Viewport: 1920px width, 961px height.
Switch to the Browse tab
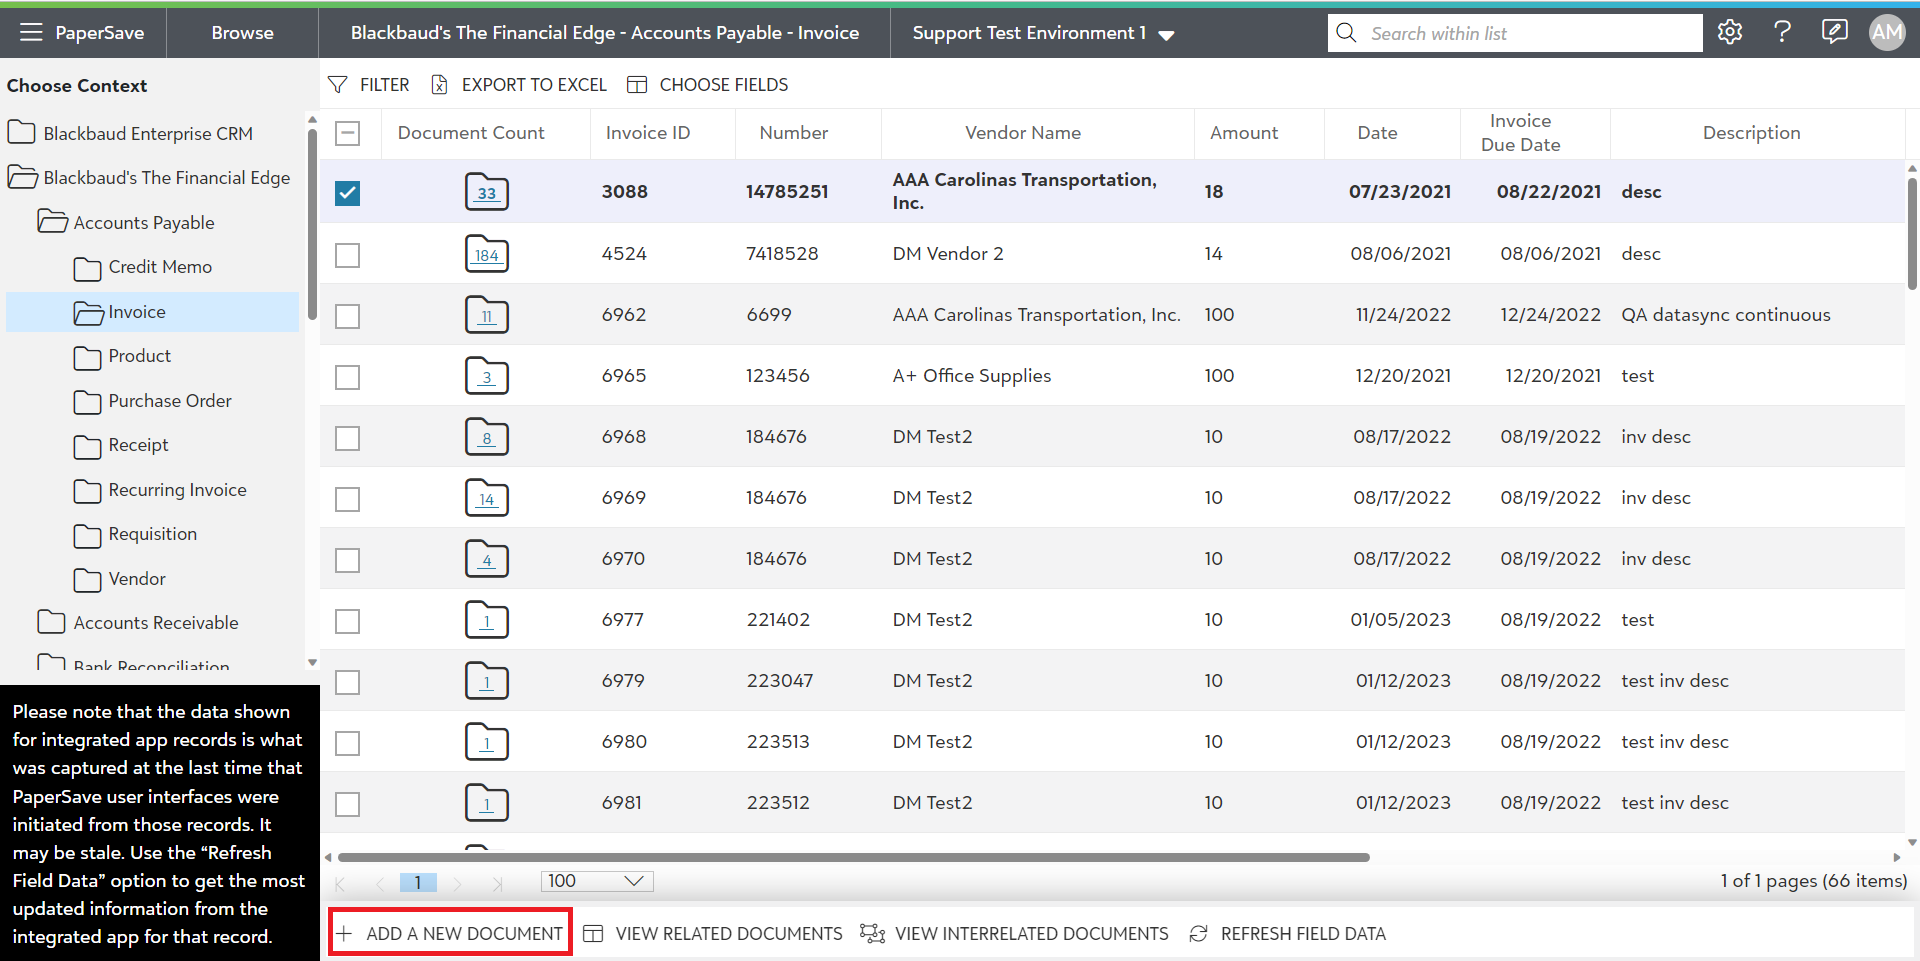point(242,33)
